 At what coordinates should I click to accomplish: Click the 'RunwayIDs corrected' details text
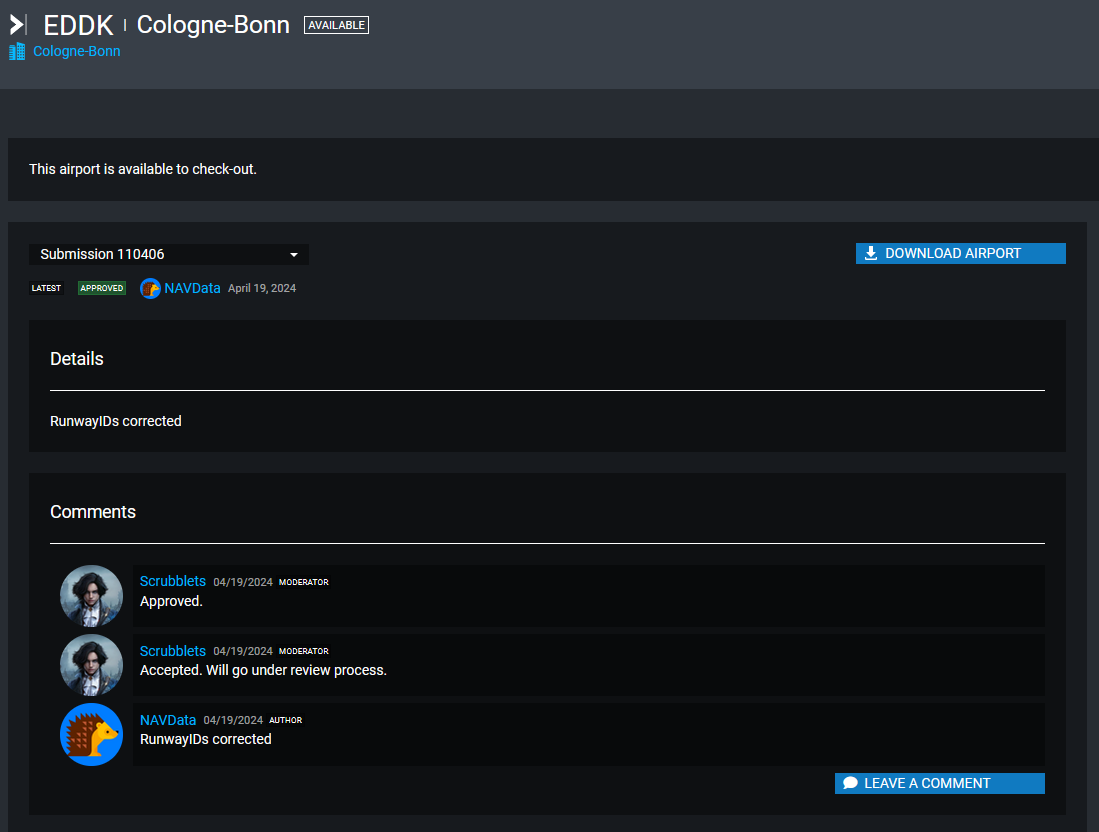(x=116, y=421)
